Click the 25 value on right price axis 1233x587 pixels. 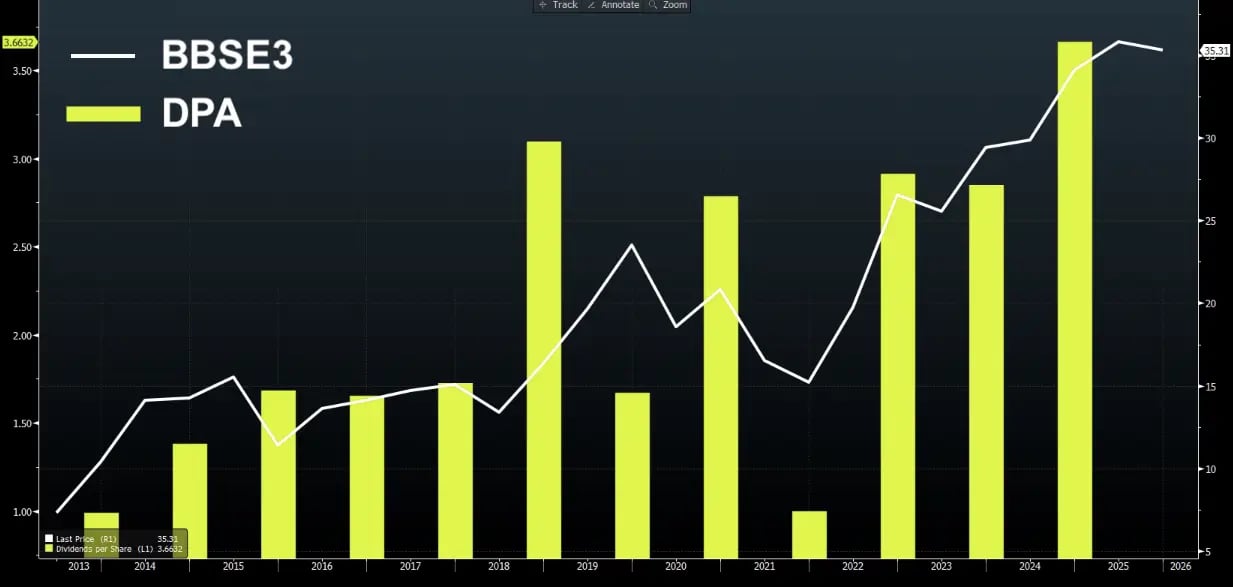coord(1210,221)
